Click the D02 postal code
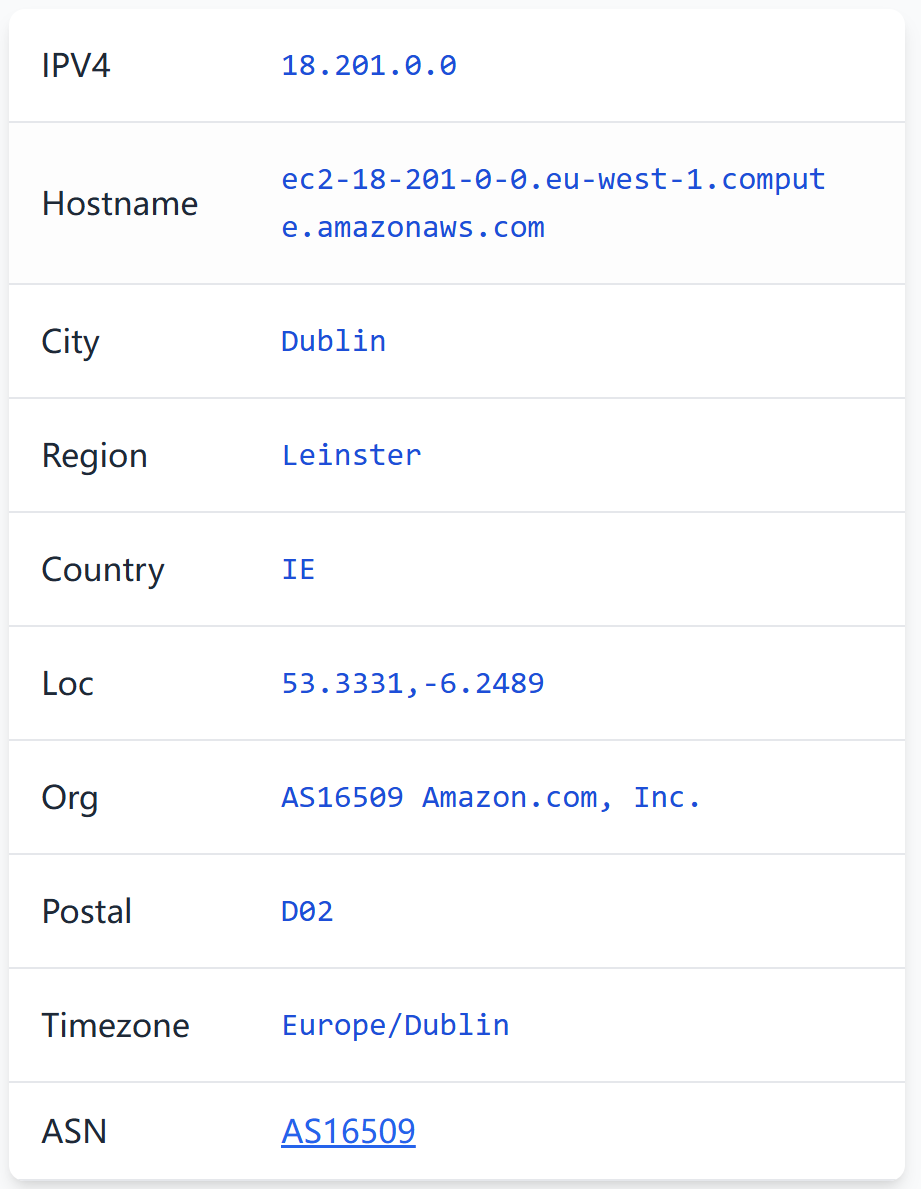 click(x=307, y=911)
